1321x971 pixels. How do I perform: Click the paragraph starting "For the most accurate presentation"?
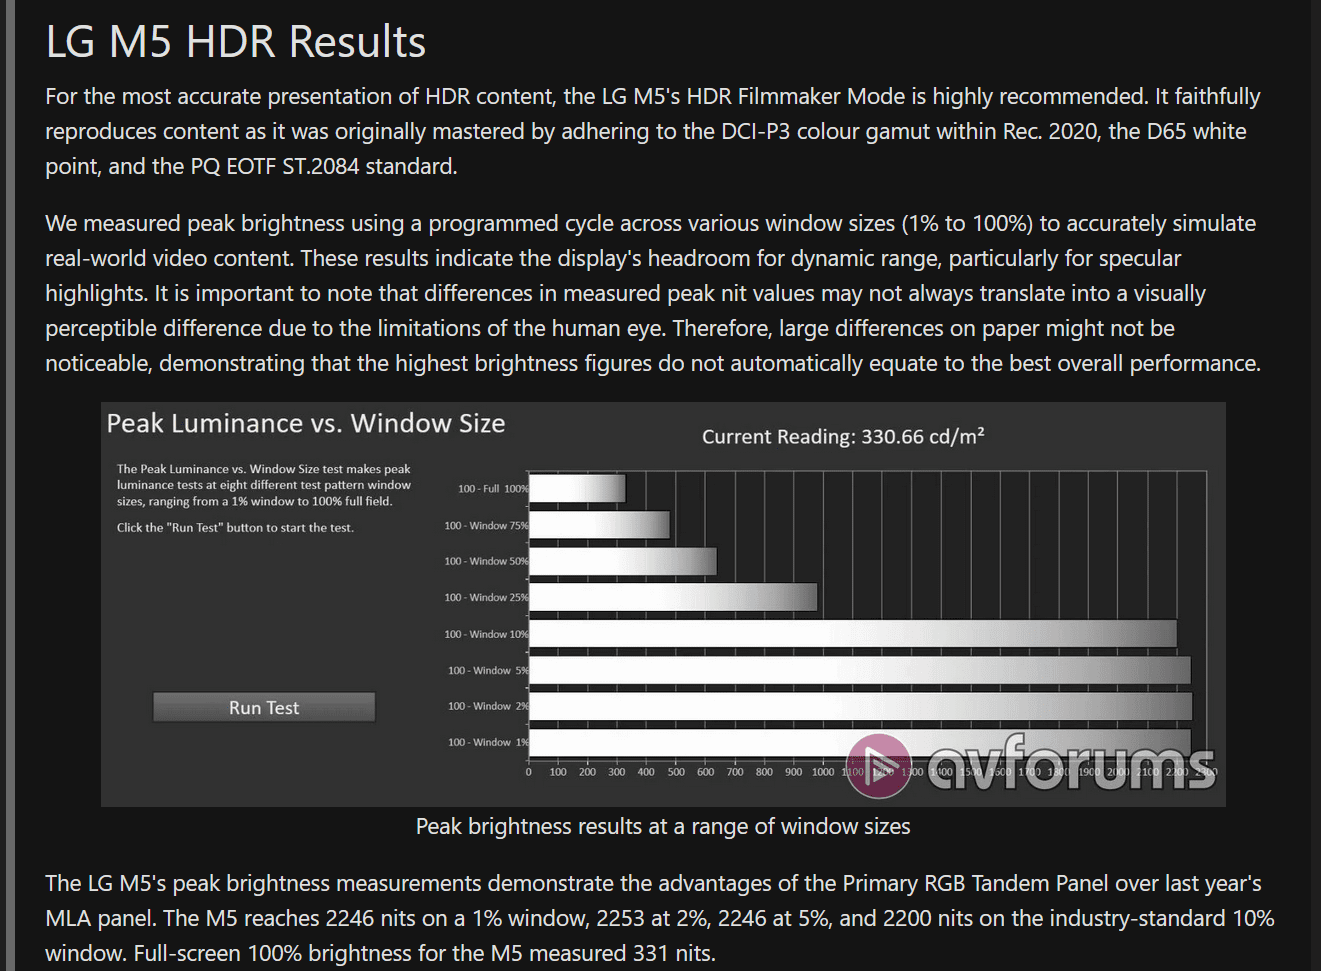(x=653, y=131)
